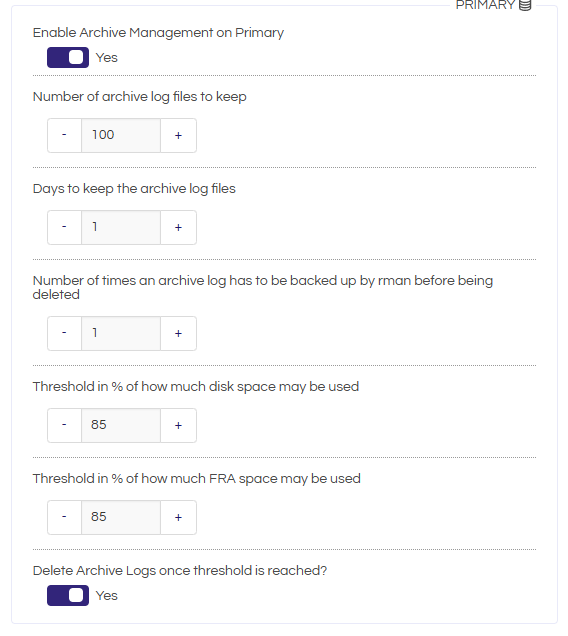Toggle Enable Archive Management on Primary
The image size is (568, 636).
click(68, 58)
